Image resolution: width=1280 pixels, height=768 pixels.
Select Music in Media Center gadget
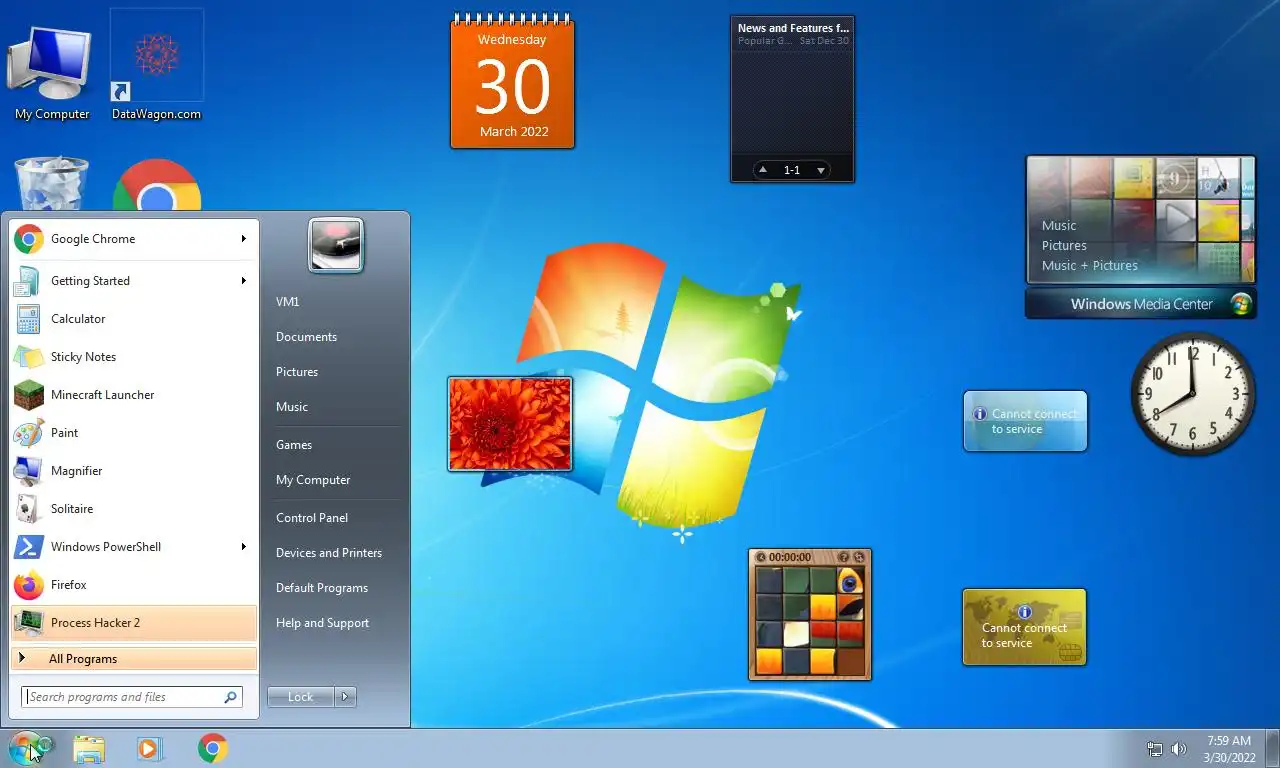pos(1059,226)
